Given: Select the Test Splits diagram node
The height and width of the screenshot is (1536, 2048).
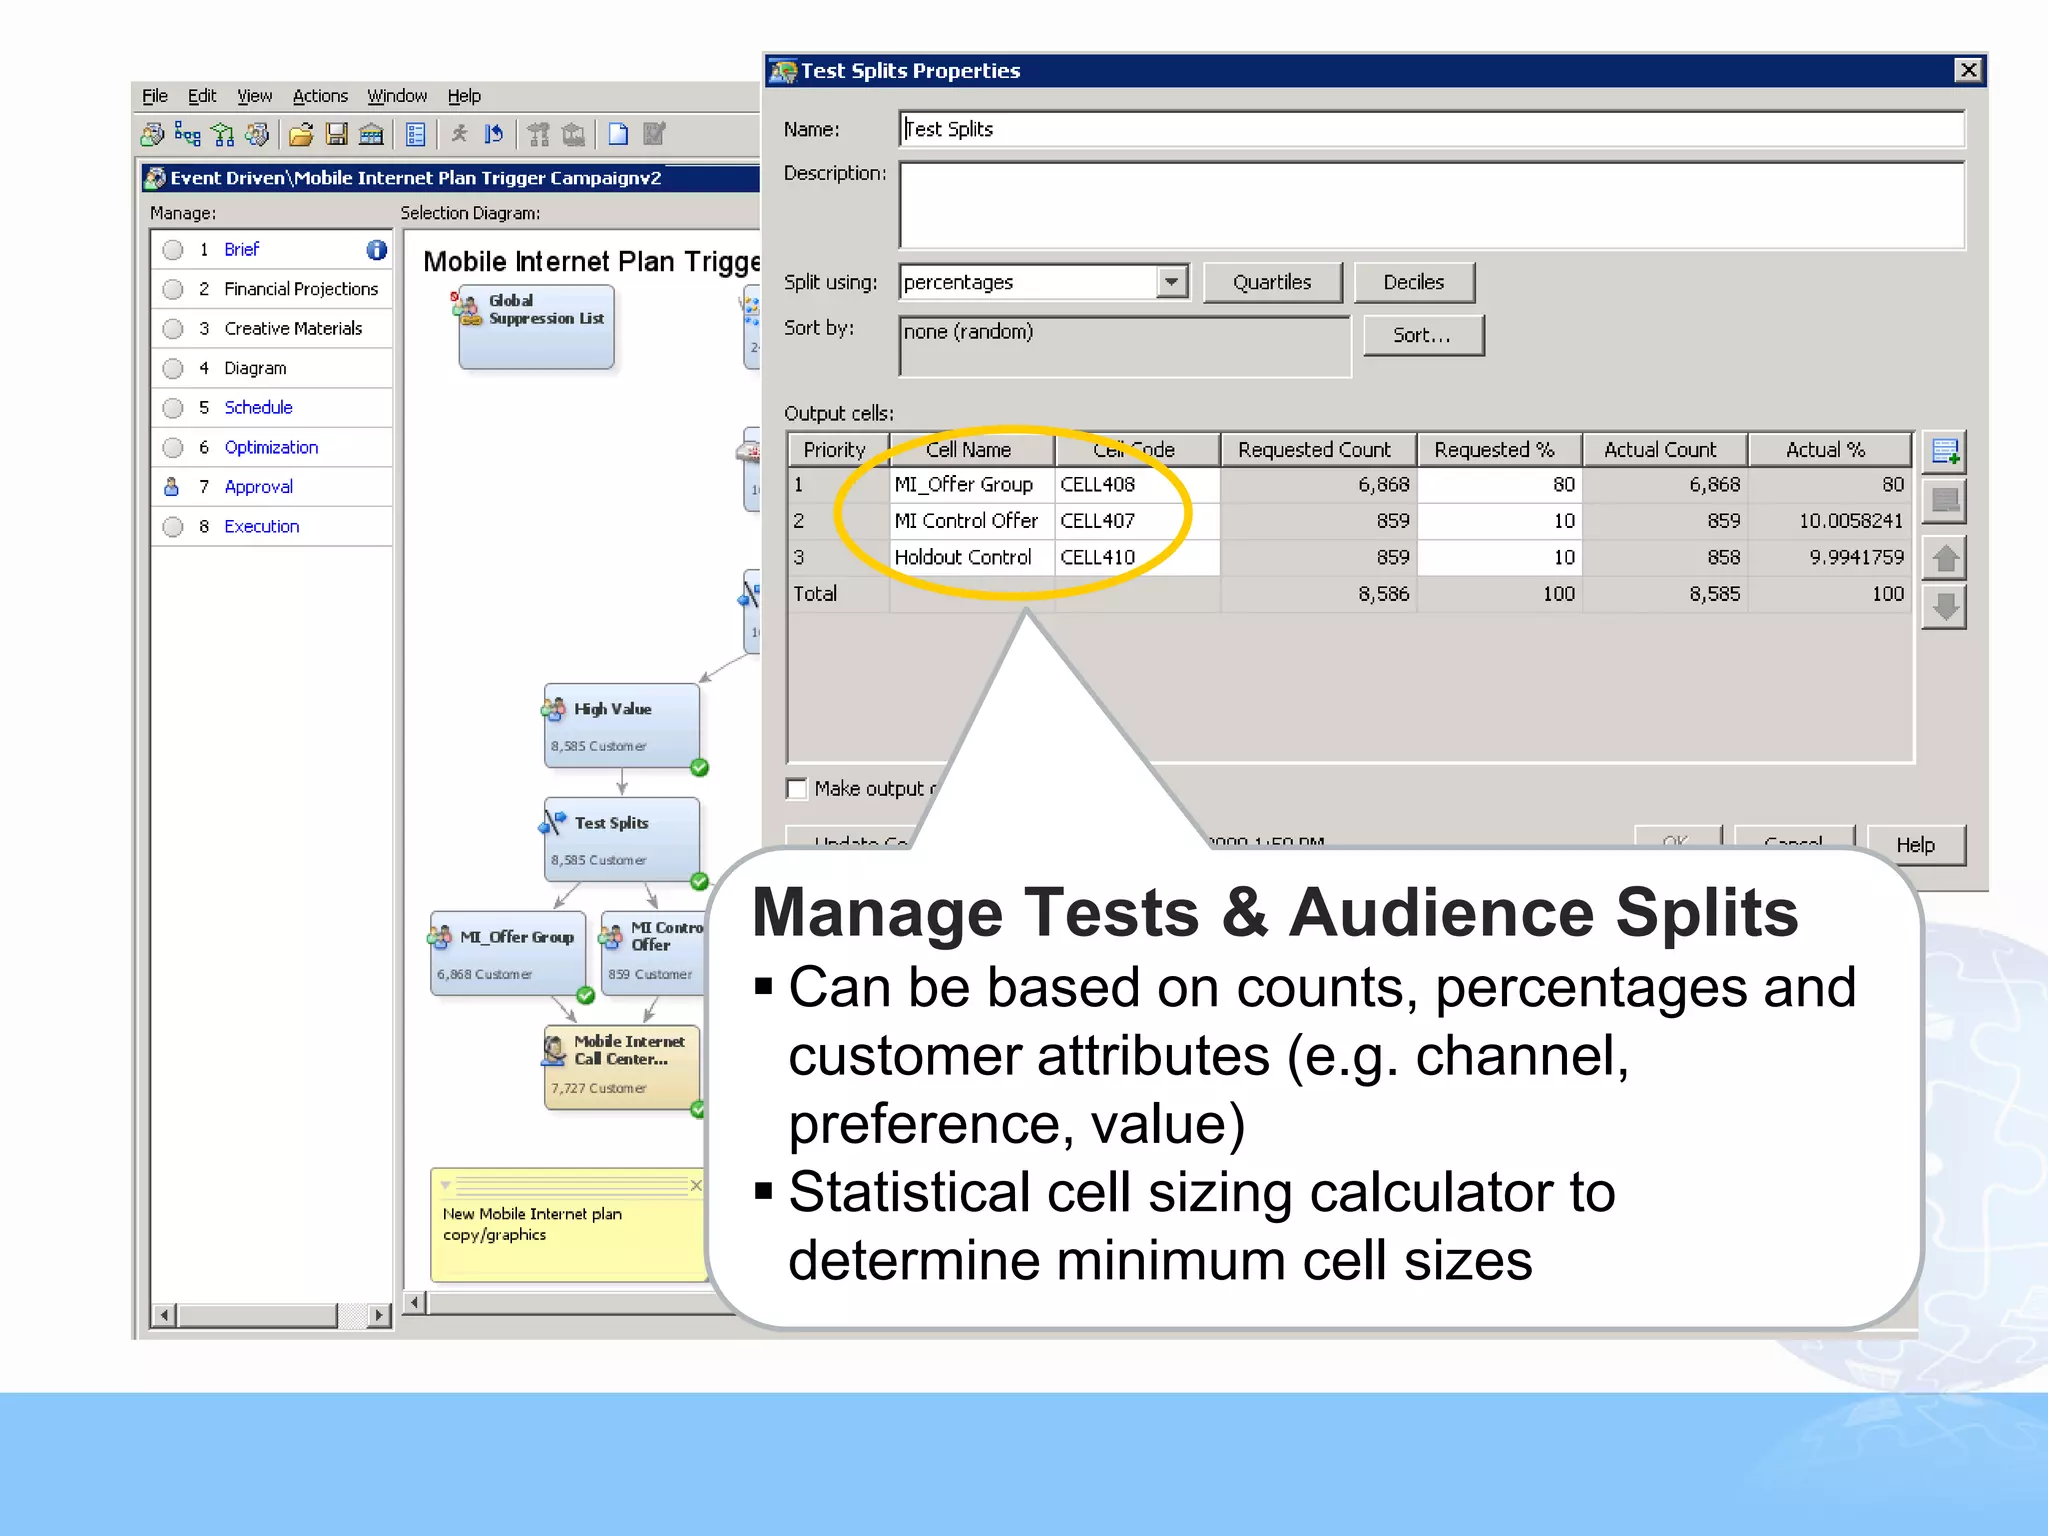Looking at the screenshot, I should pos(621,840).
